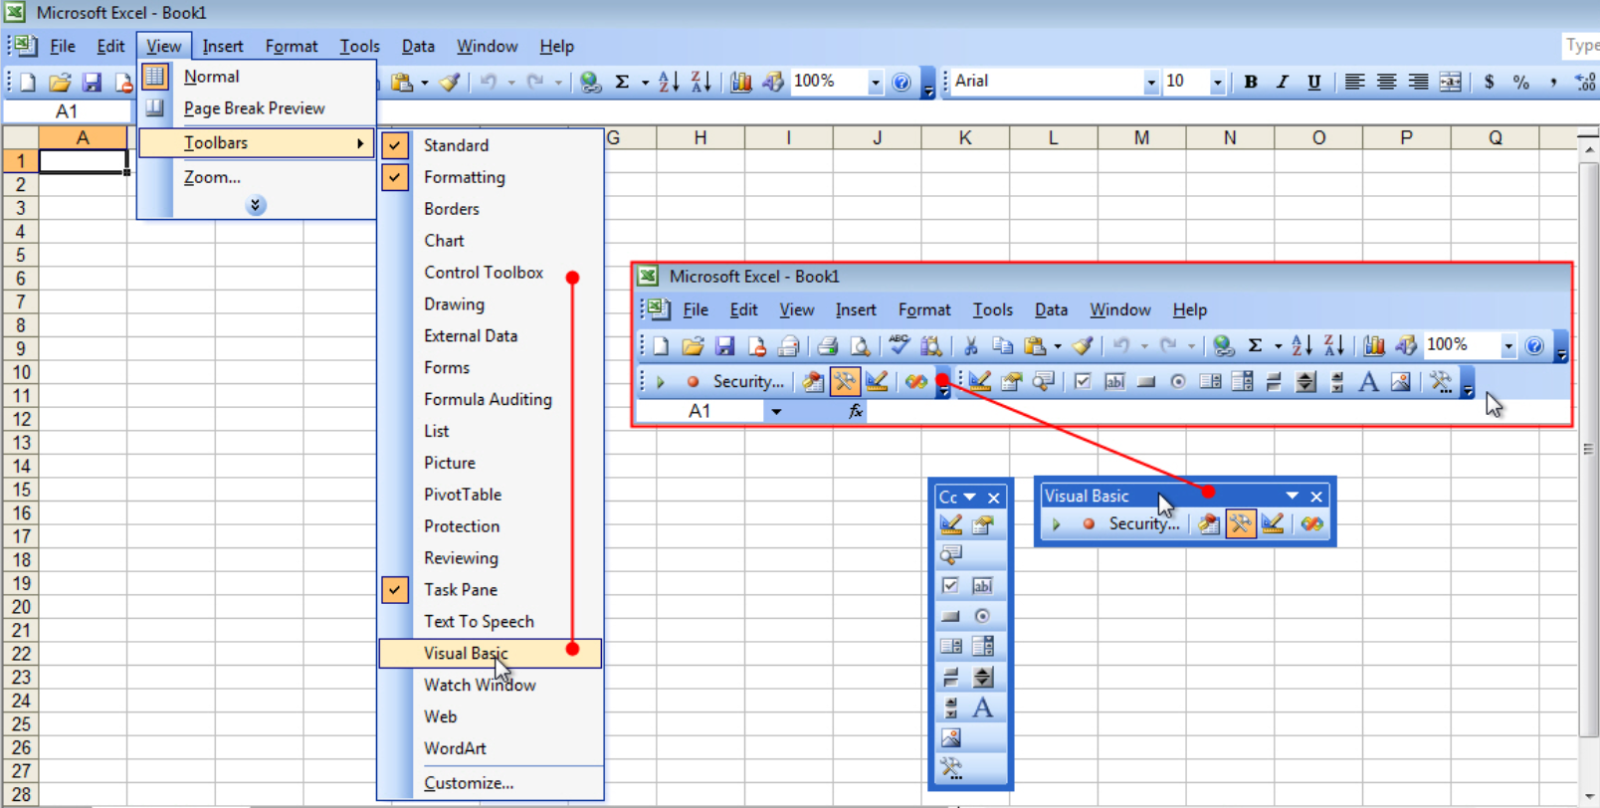Click the Format Painter brush icon
The height and width of the screenshot is (808, 1600).
[x=450, y=82]
